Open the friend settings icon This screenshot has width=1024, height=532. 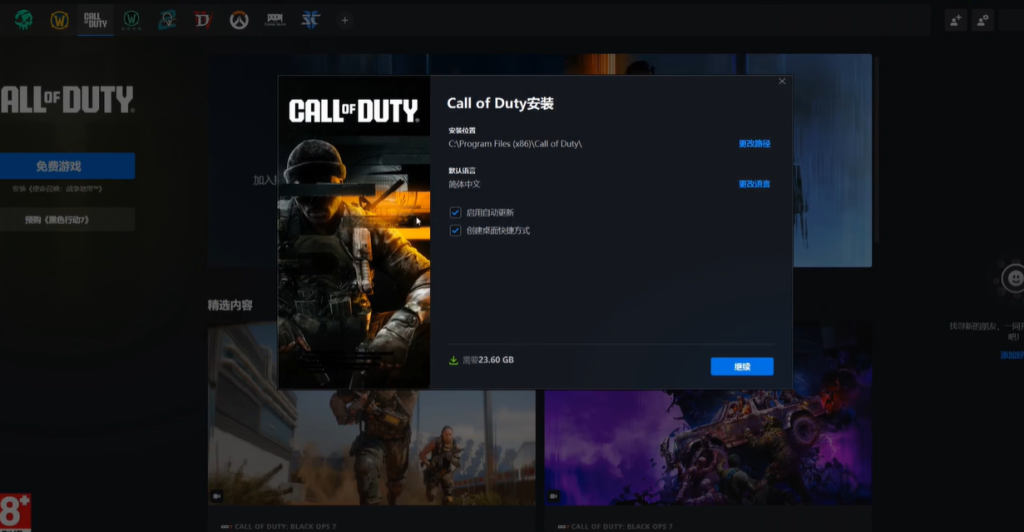pos(983,20)
